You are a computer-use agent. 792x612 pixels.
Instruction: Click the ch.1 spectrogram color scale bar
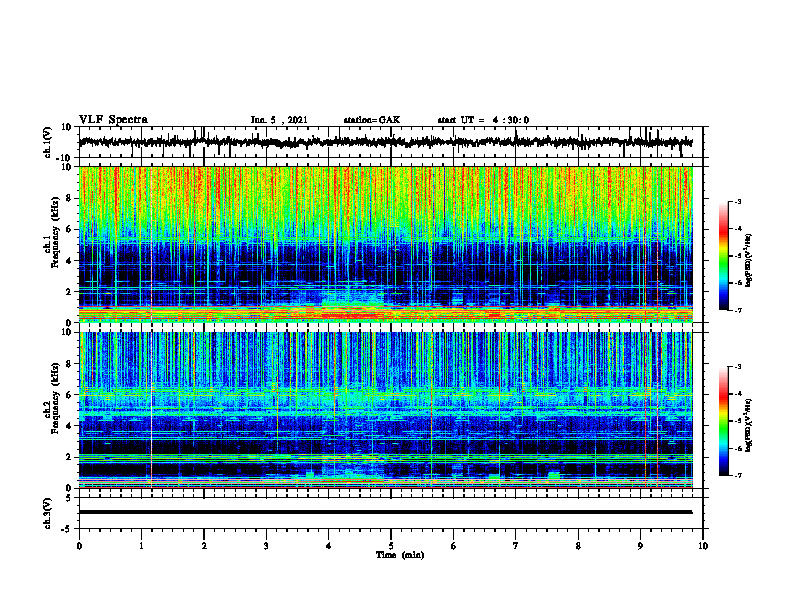click(x=723, y=256)
